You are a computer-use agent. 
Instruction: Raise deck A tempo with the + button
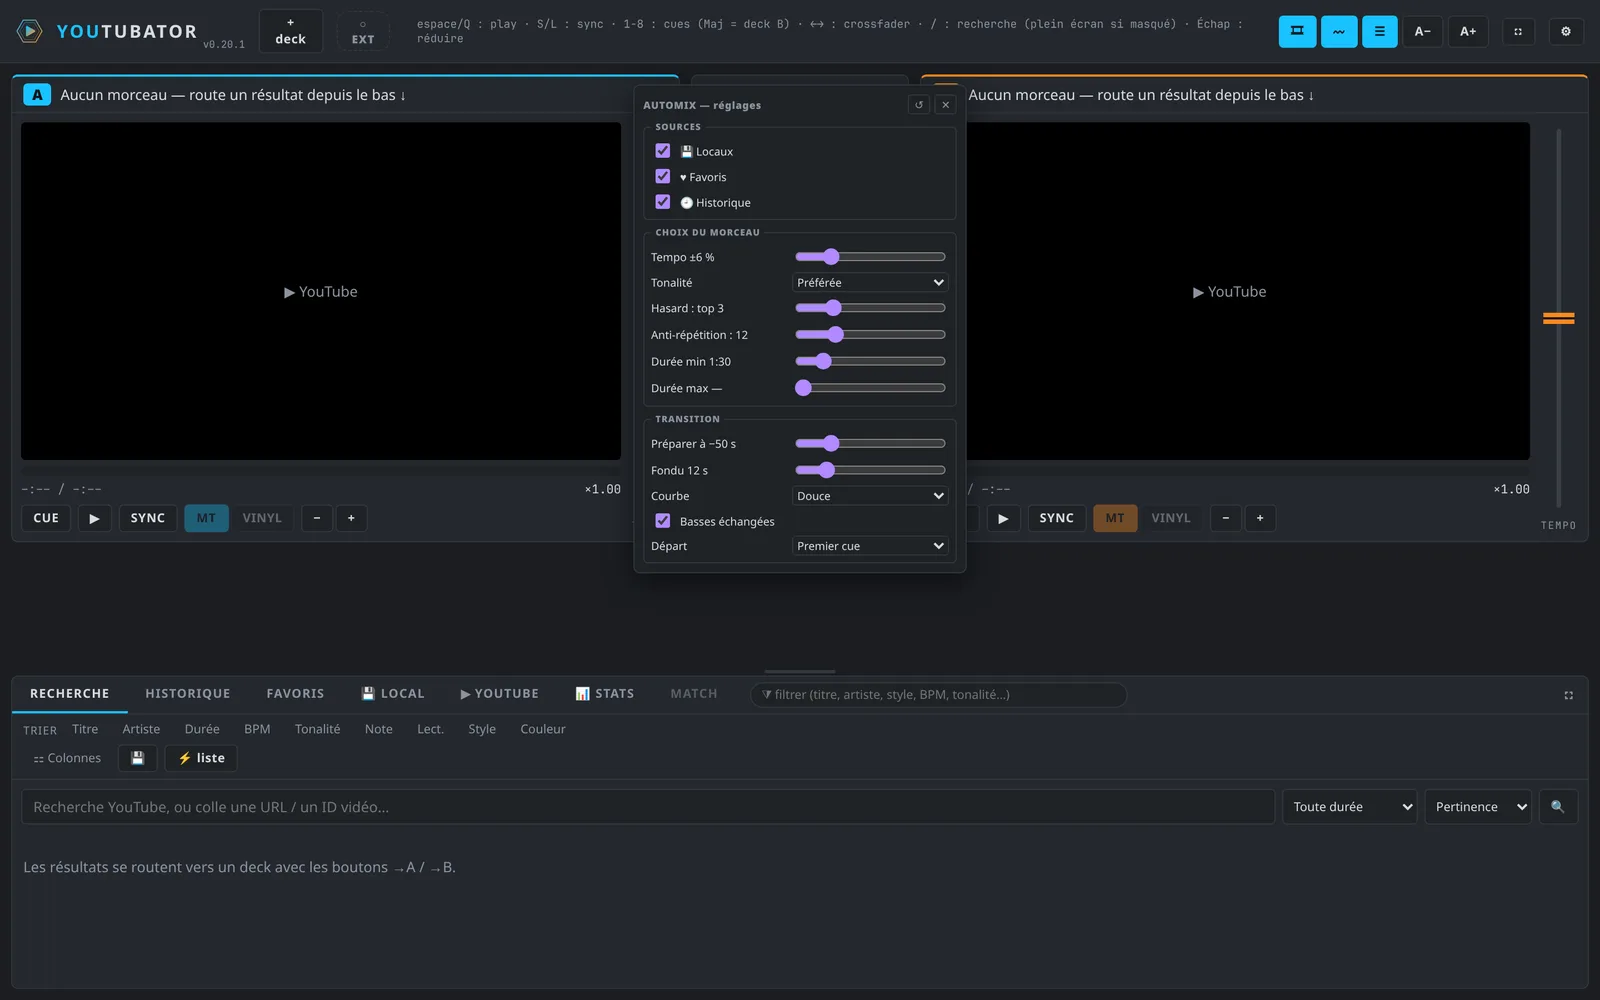point(351,518)
